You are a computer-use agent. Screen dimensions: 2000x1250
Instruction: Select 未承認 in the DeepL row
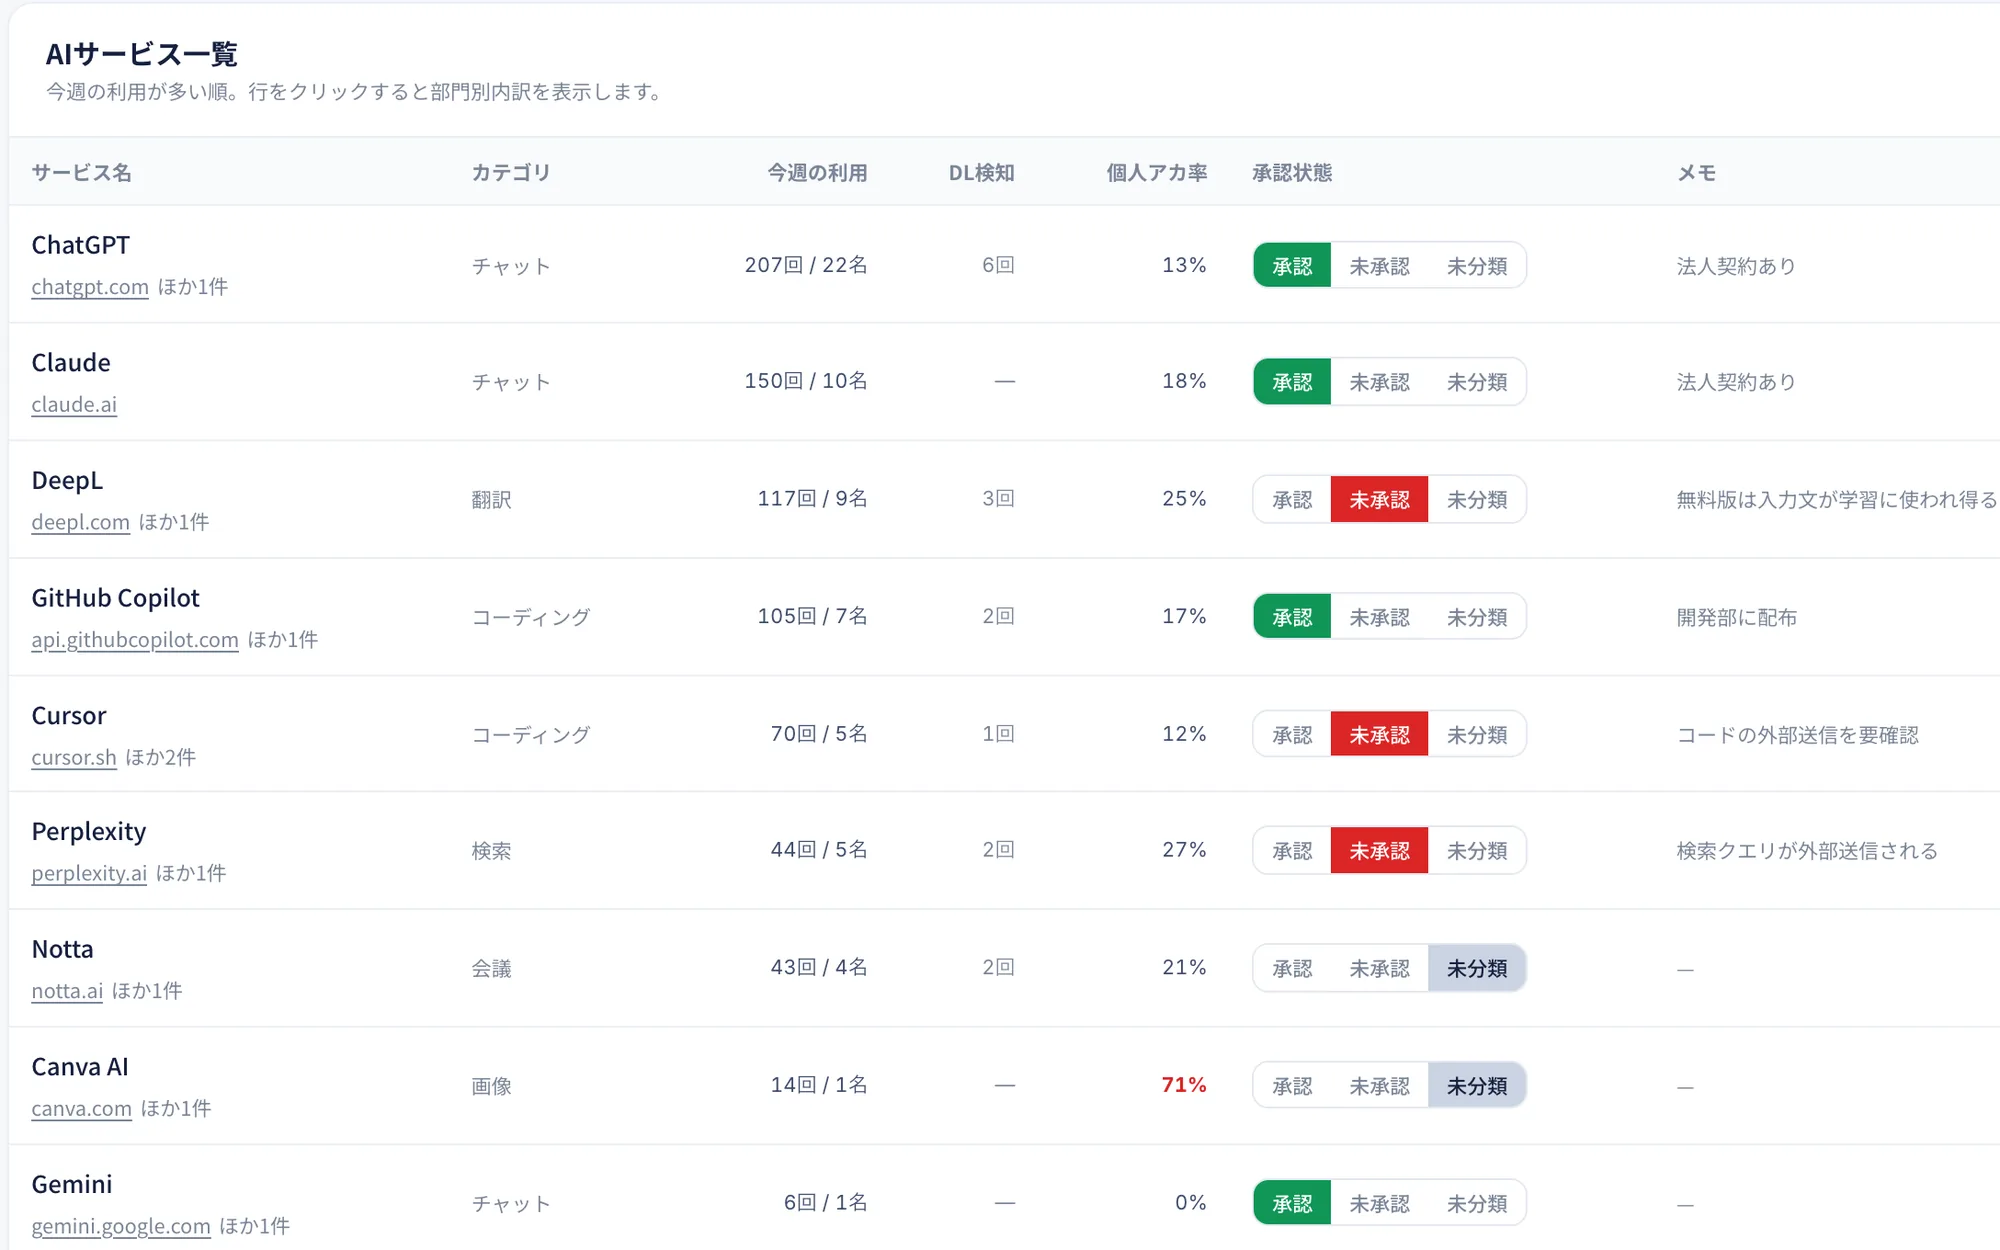(x=1379, y=499)
